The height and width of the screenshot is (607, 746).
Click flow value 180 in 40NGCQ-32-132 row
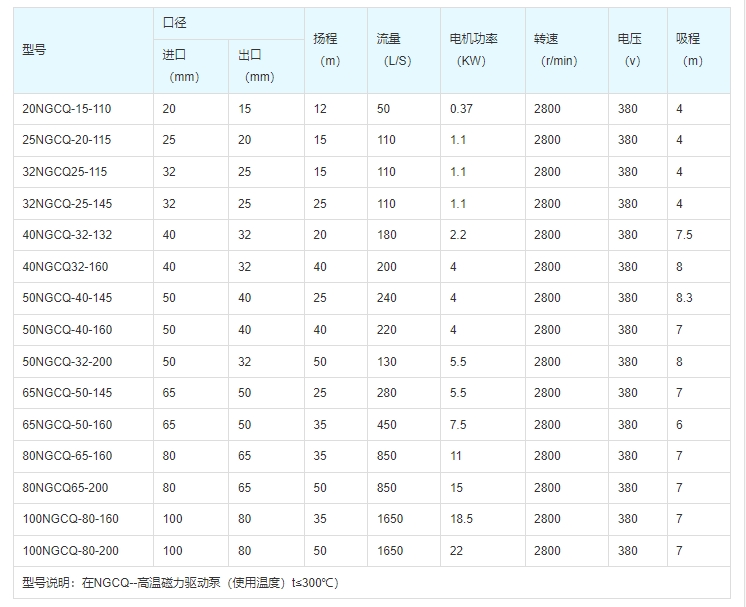tap(386, 235)
